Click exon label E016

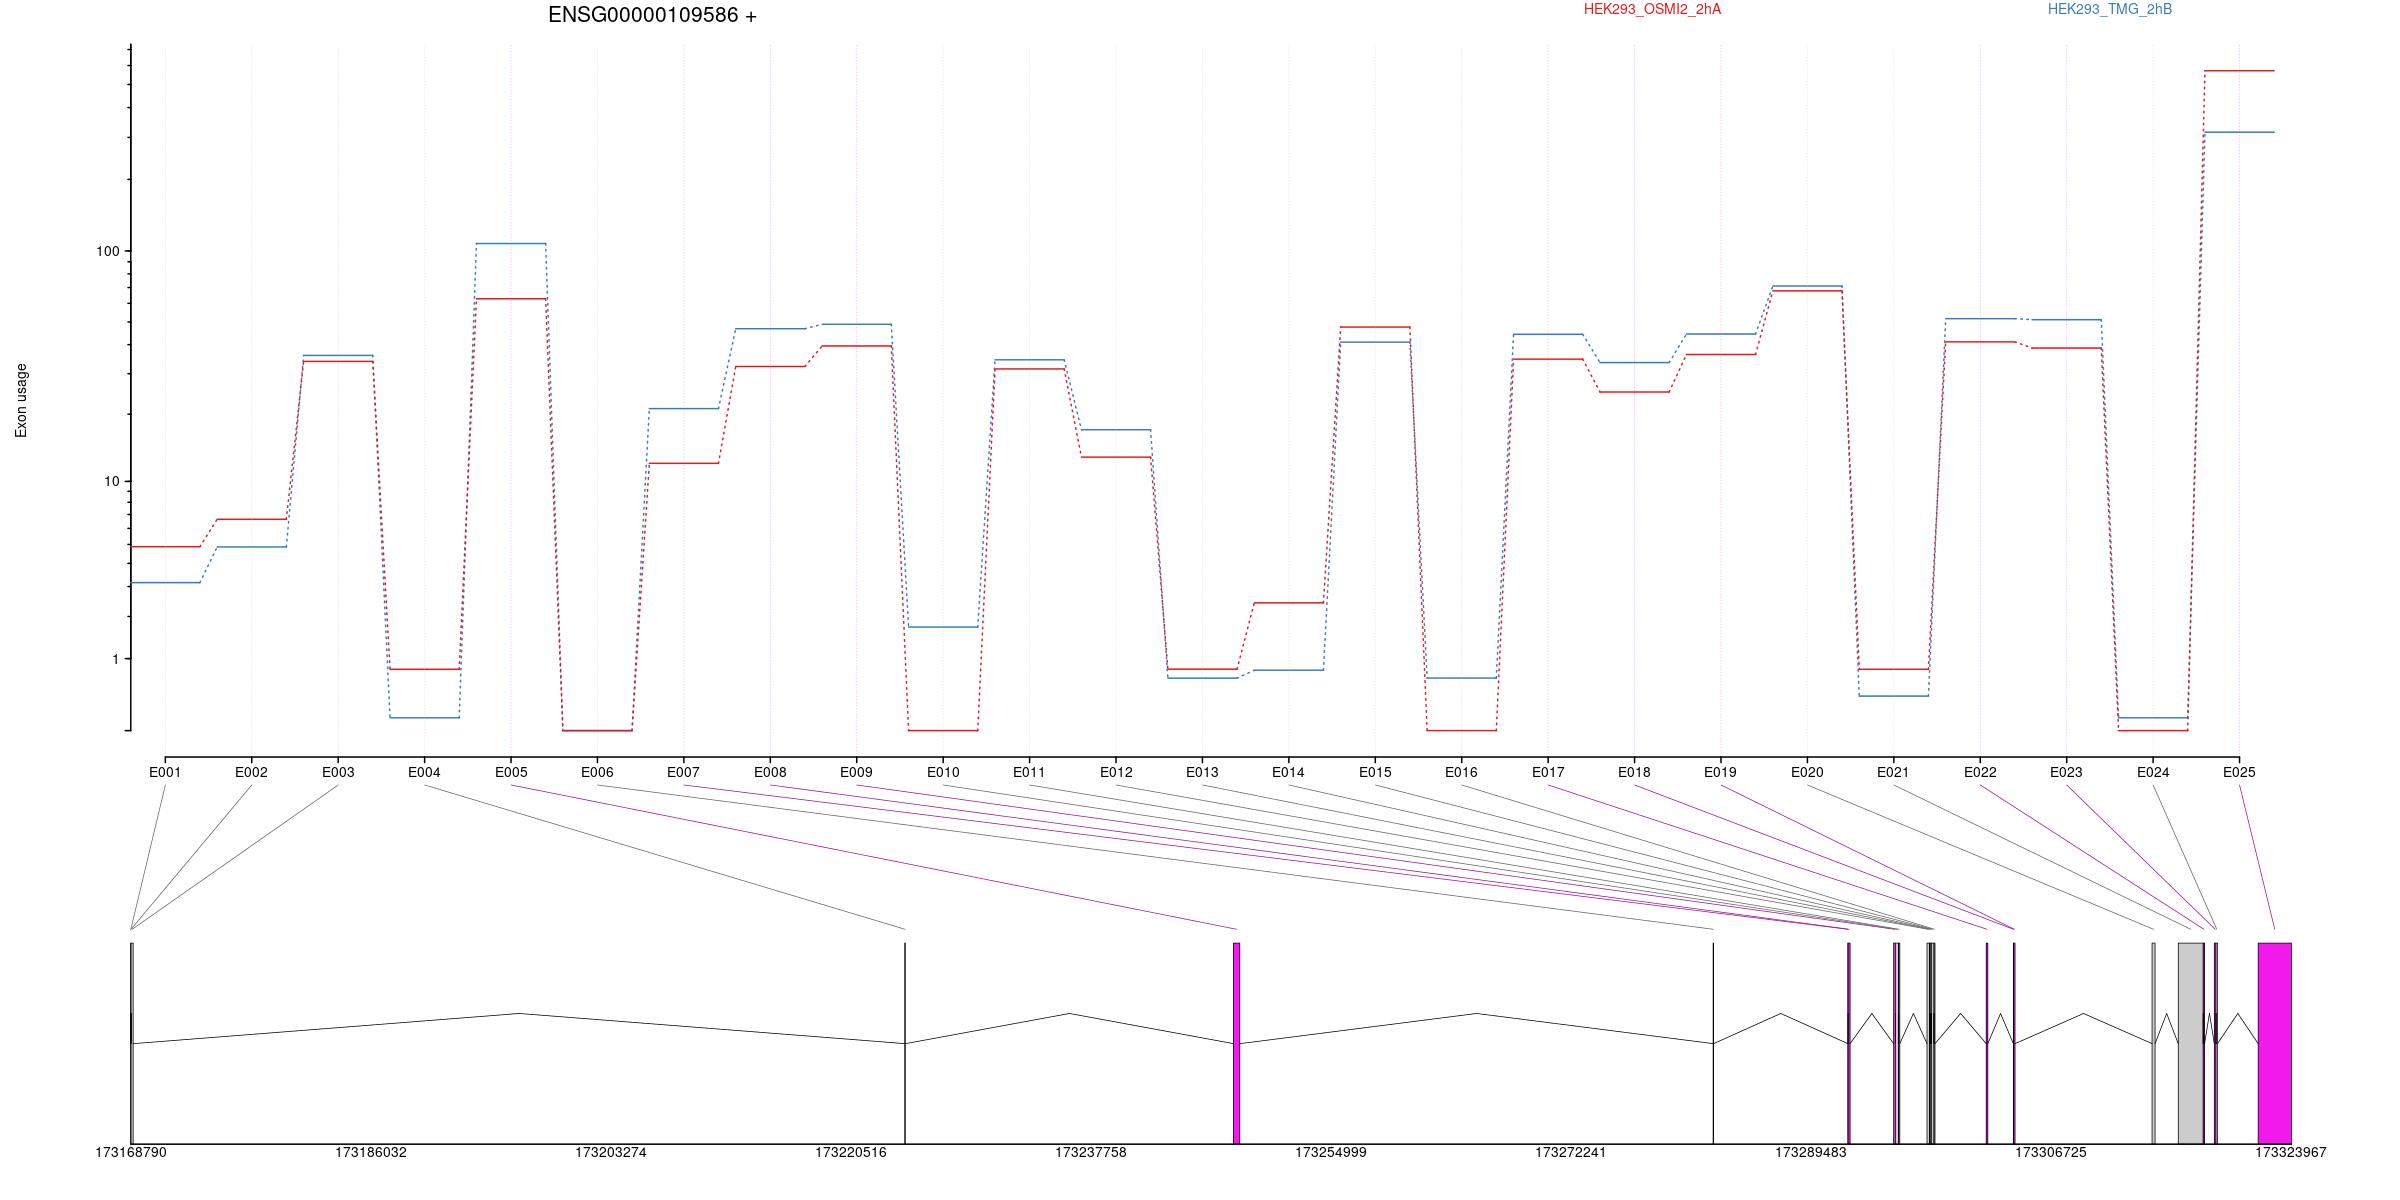point(1461,772)
